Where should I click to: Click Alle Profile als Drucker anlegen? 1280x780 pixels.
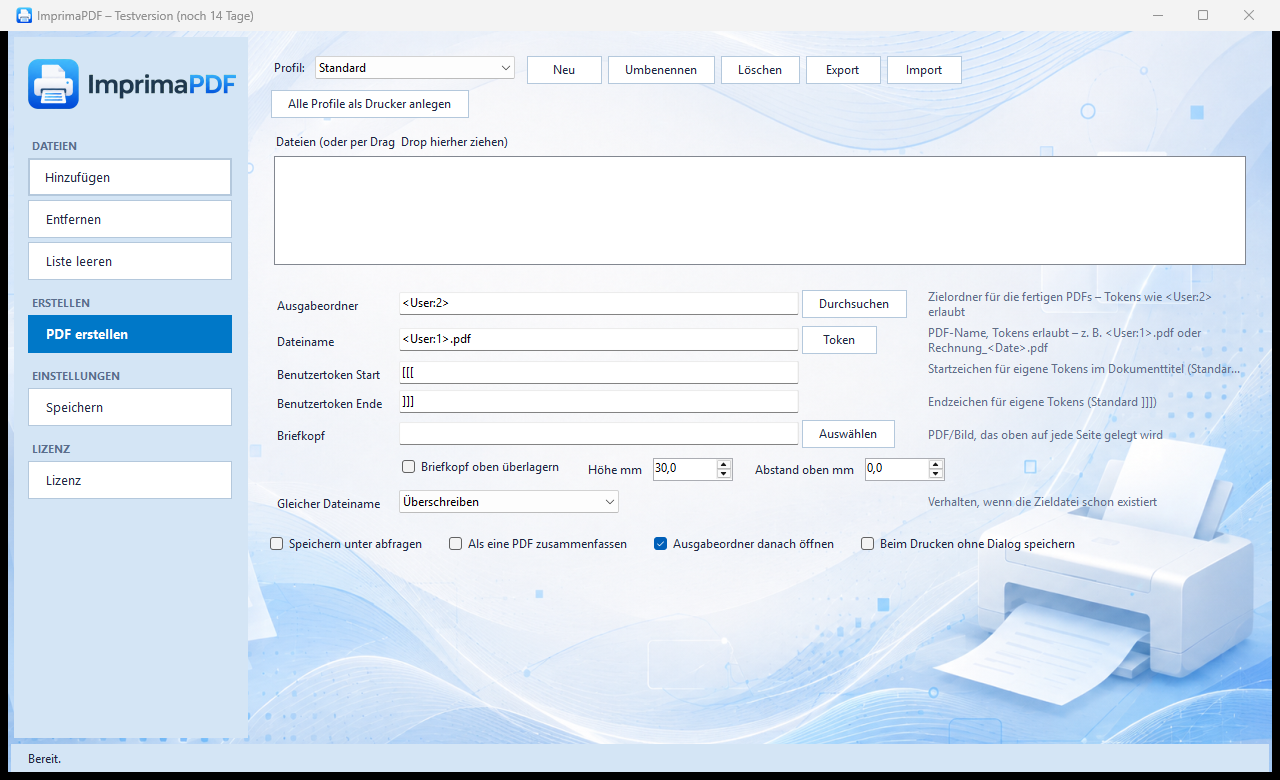coord(370,104)
